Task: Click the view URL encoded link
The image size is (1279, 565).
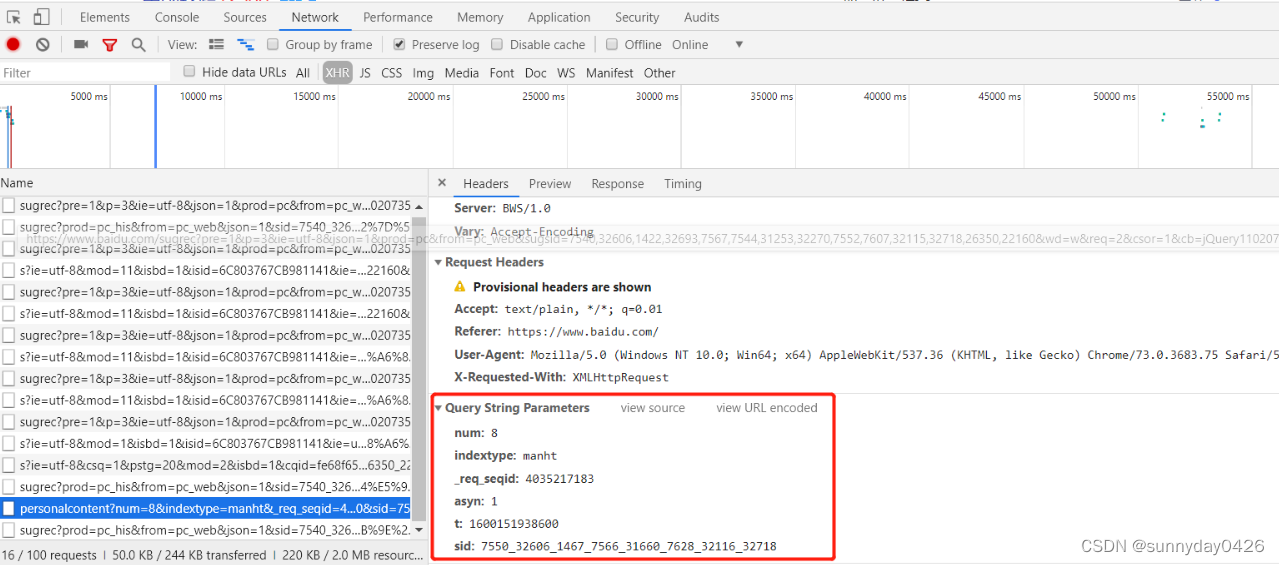Action: coord(767,408)
